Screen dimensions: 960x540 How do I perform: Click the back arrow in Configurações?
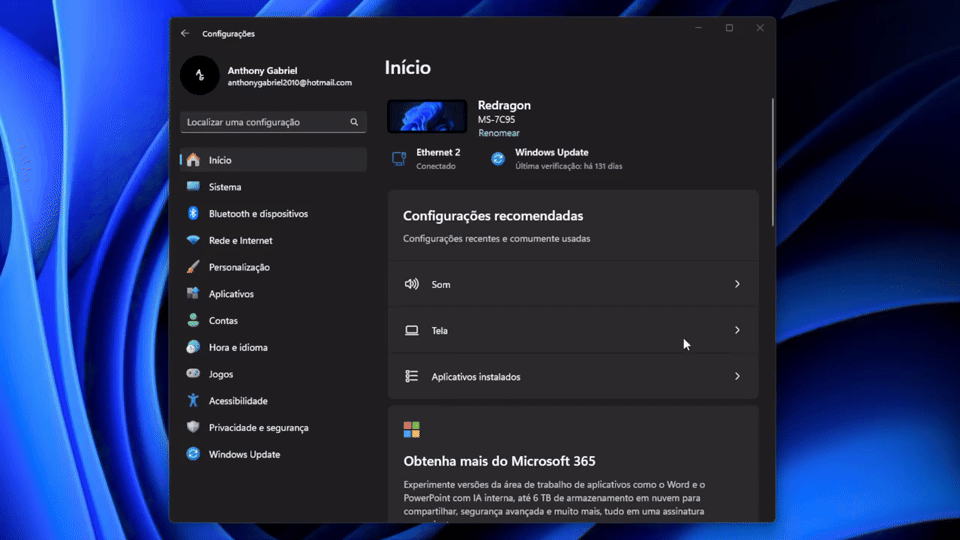pos(185,33)
